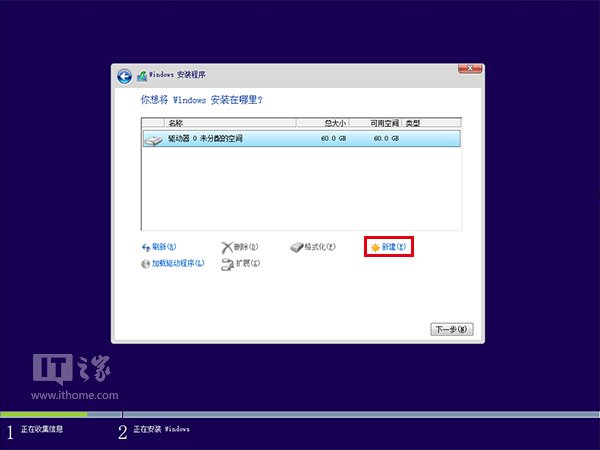The image size is (600, 450).
Task: Click the yellow star new-partition icon
Action: point(375,248)
